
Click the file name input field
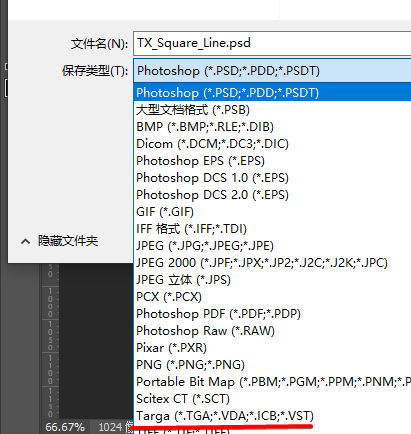(x=272, y=43)
